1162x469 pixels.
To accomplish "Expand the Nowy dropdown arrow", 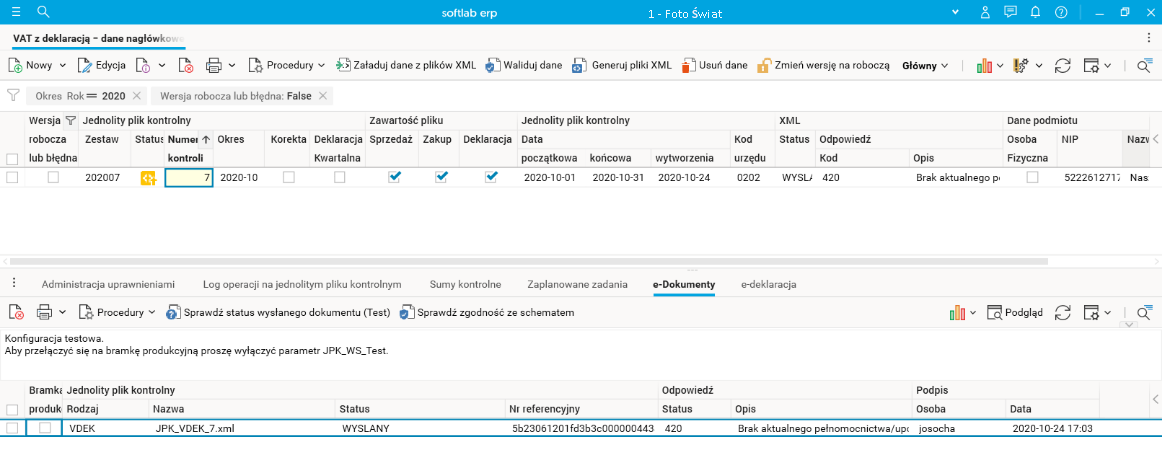I will pyautogui.click(x=62, y=65).
